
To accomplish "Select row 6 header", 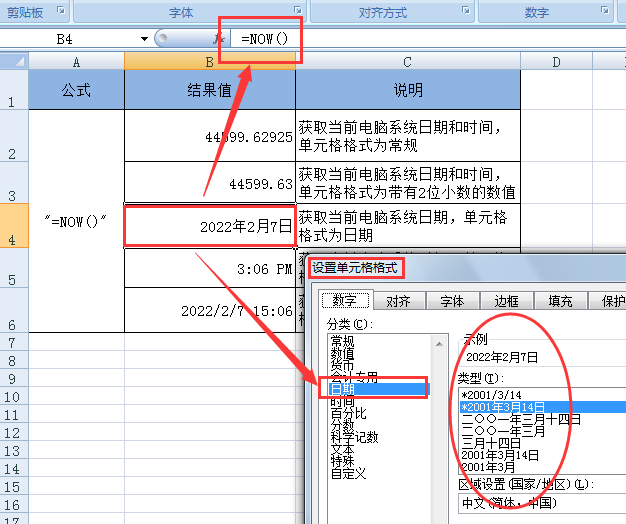I will [14, 310].
